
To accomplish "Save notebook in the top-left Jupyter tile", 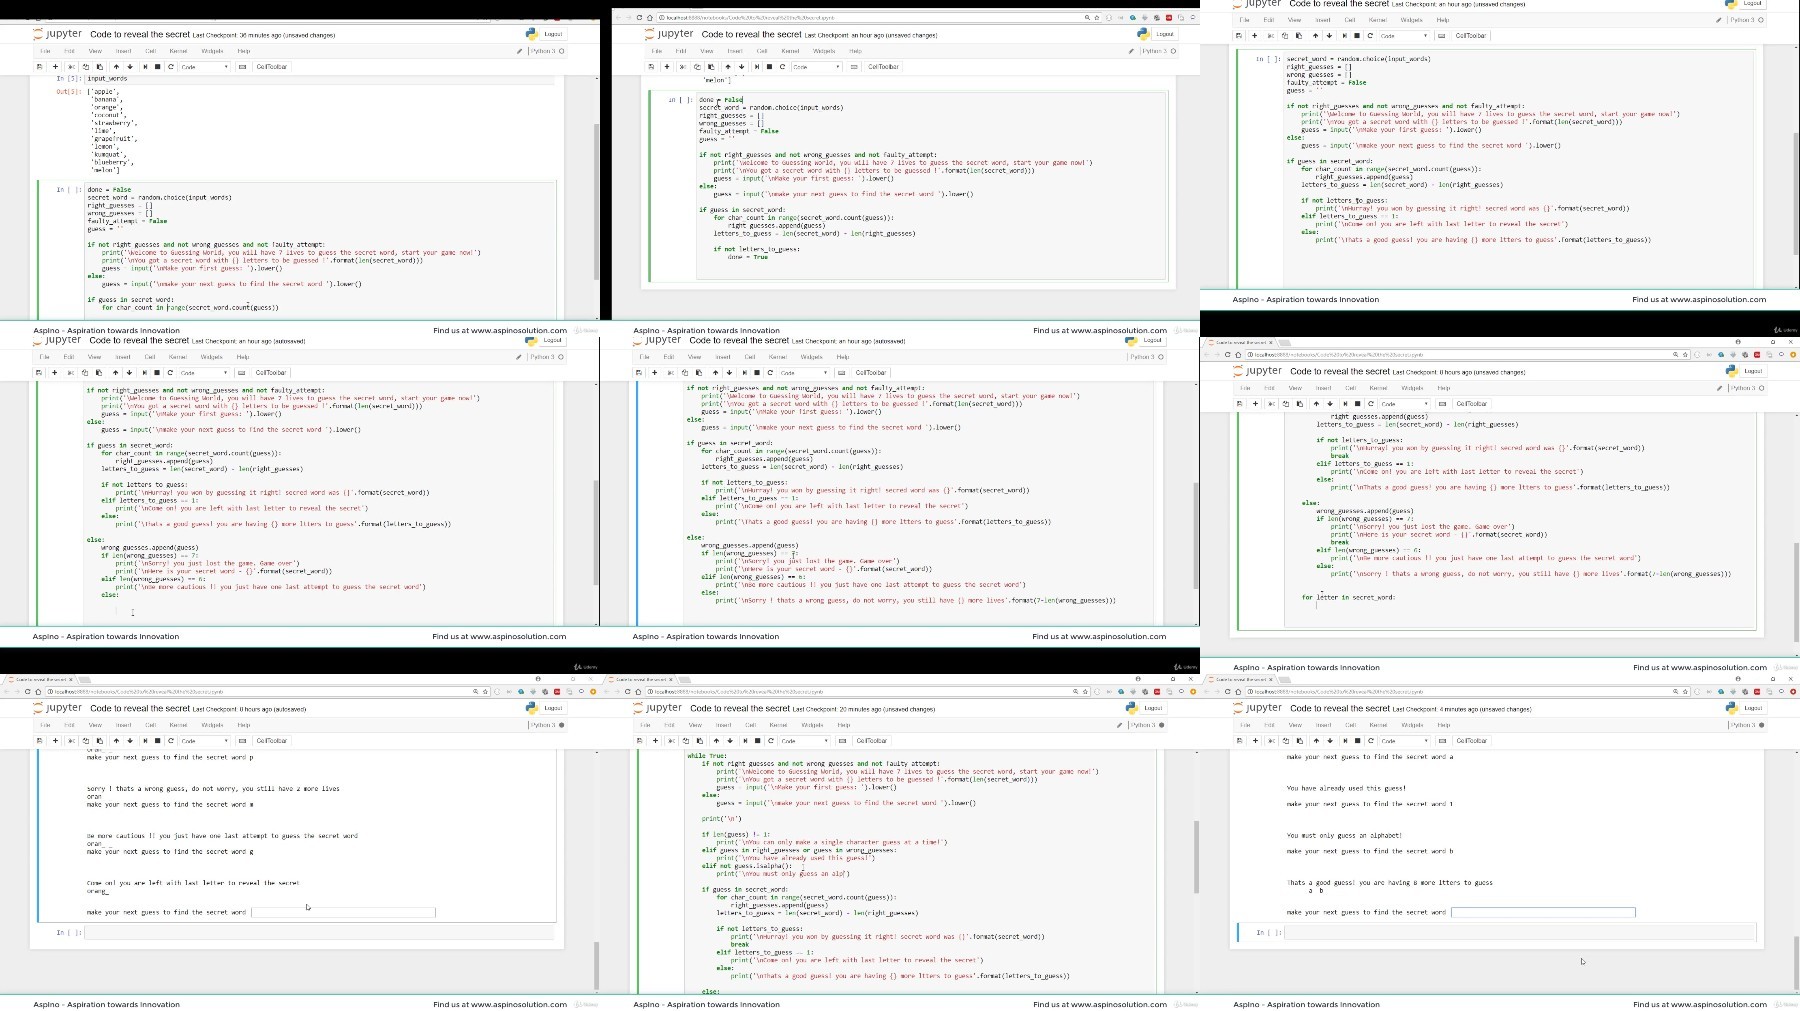I will (x=39, y=67).
